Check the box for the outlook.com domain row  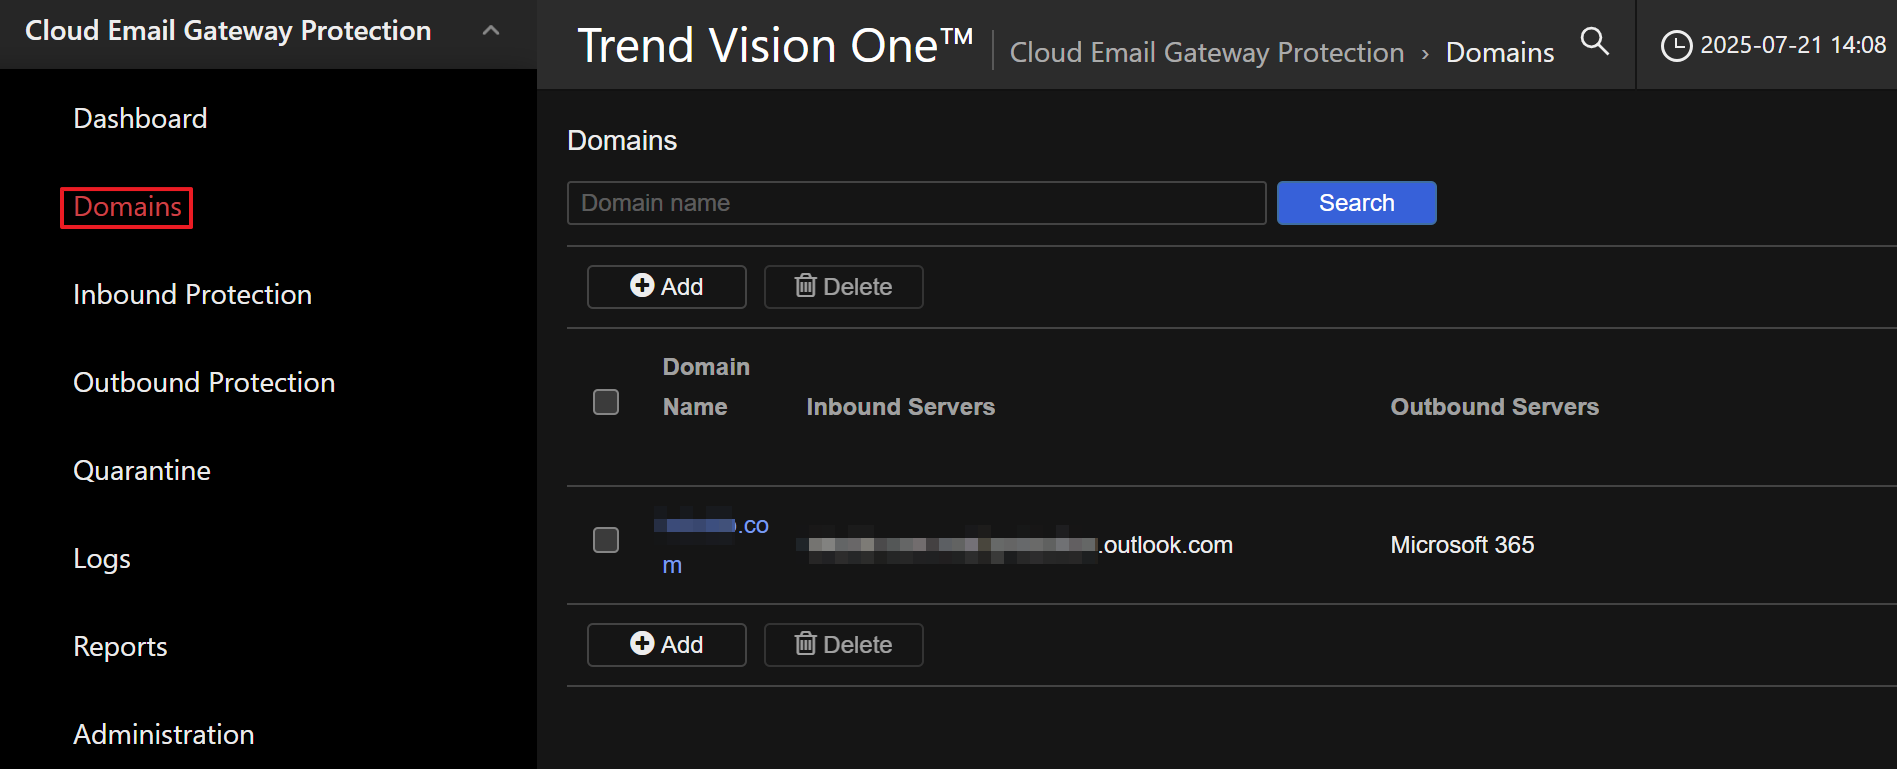[x=606, y=540]
